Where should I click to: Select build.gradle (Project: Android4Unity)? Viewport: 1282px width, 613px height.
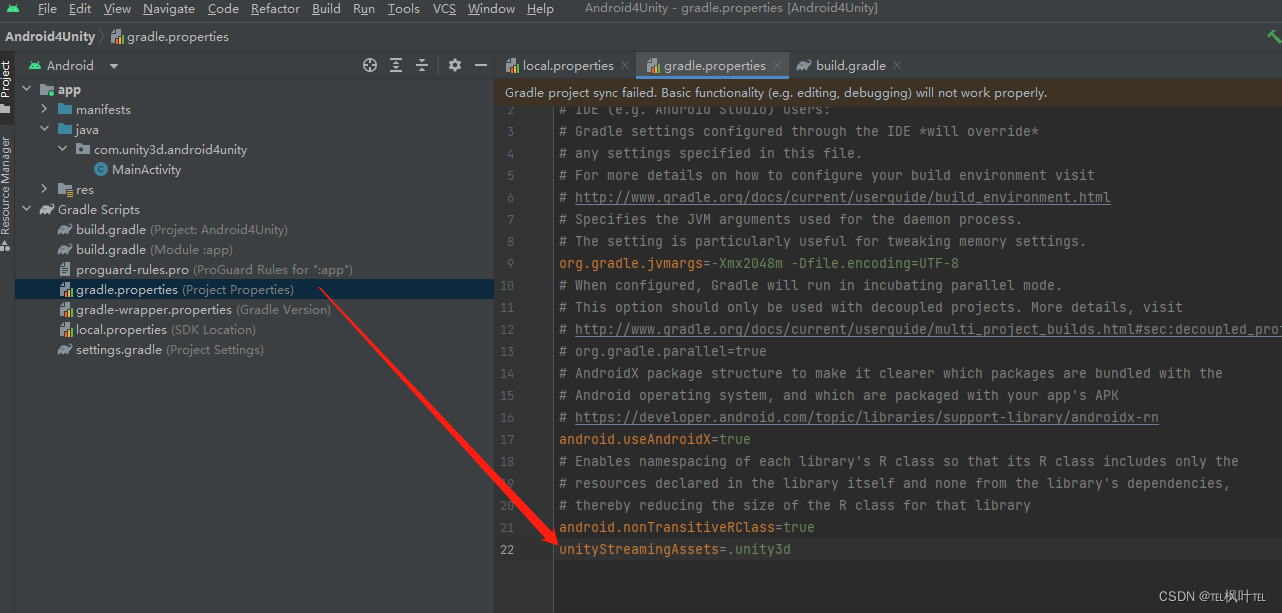(181, 229)
